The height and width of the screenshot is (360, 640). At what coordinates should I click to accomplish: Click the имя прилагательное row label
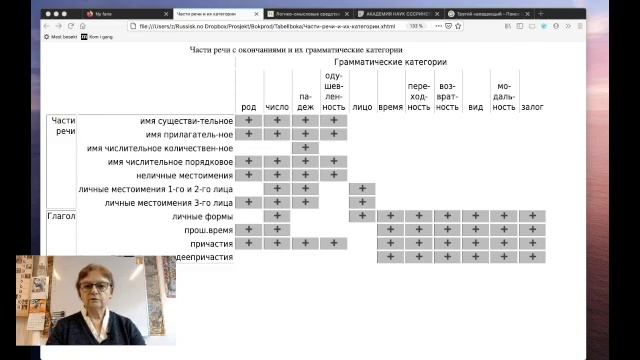[189, 135]
